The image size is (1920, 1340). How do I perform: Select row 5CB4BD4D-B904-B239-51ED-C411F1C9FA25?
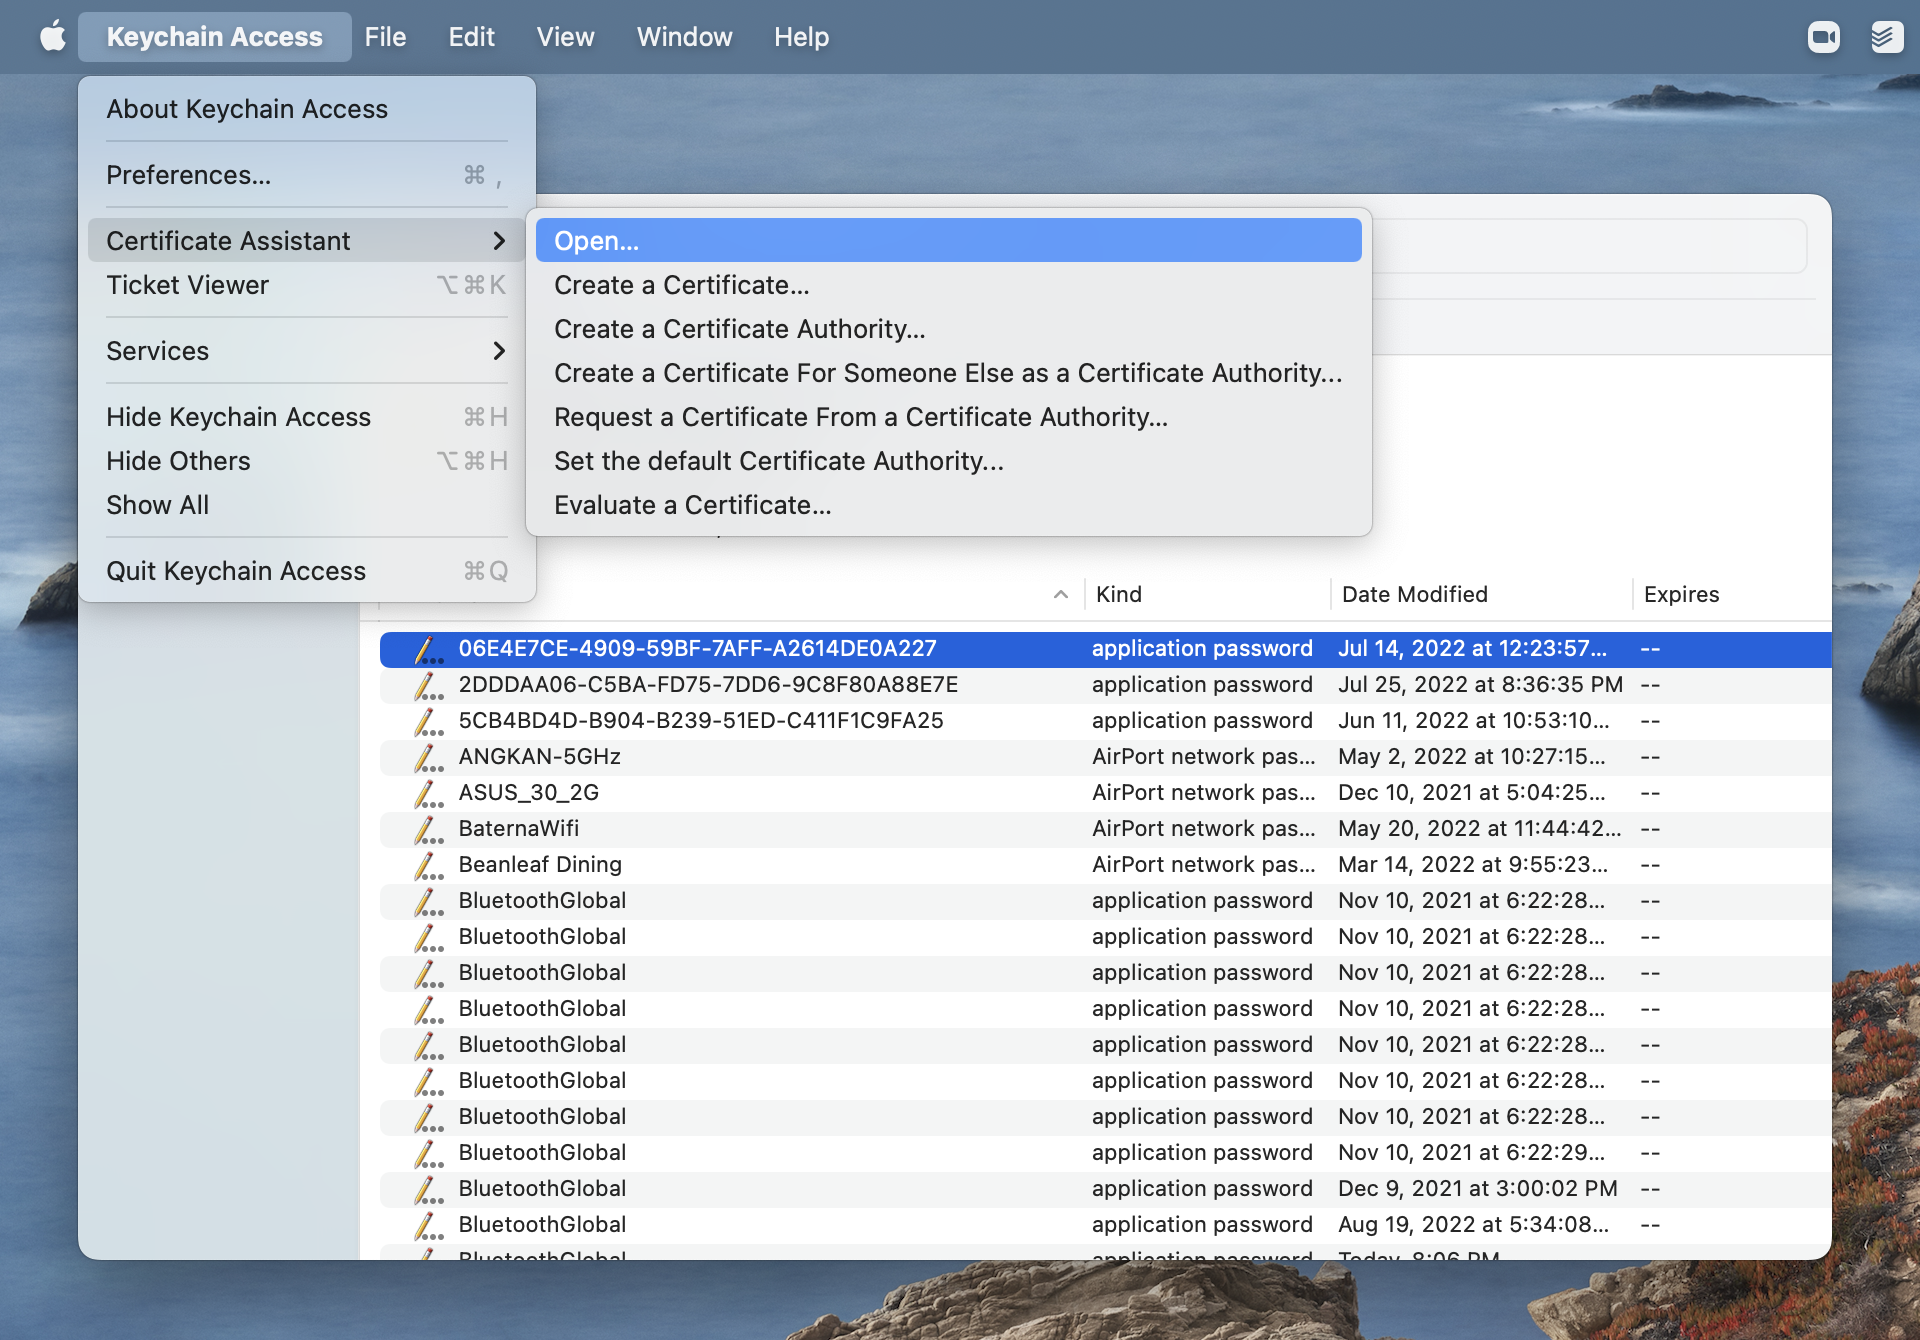[1105, 721]
